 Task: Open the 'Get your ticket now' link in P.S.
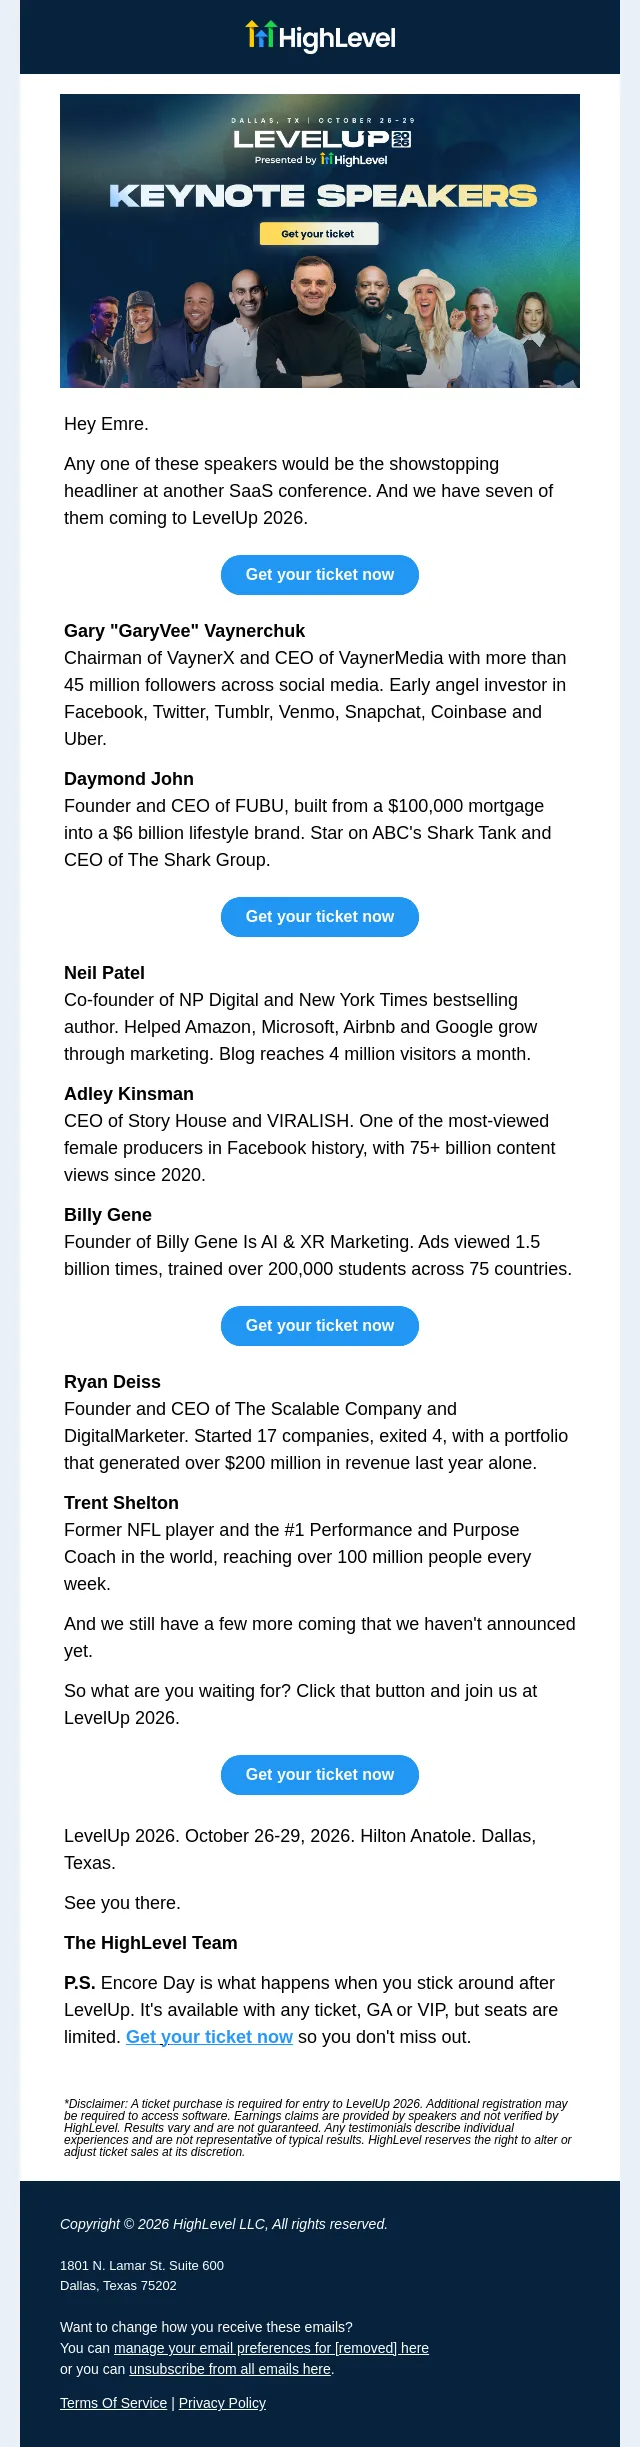tap(209, 2037)
